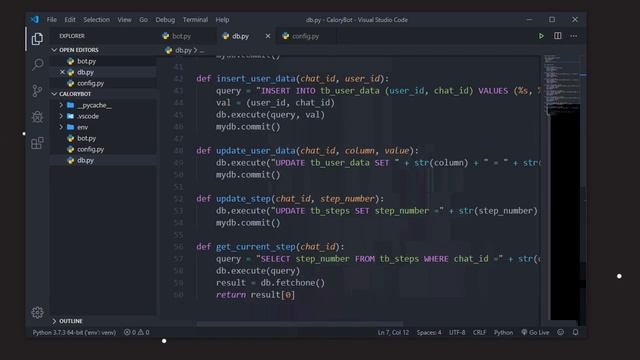Run Python file with the play icon
The width and height of the screenshot is (640, 360).
coord(541,36)
